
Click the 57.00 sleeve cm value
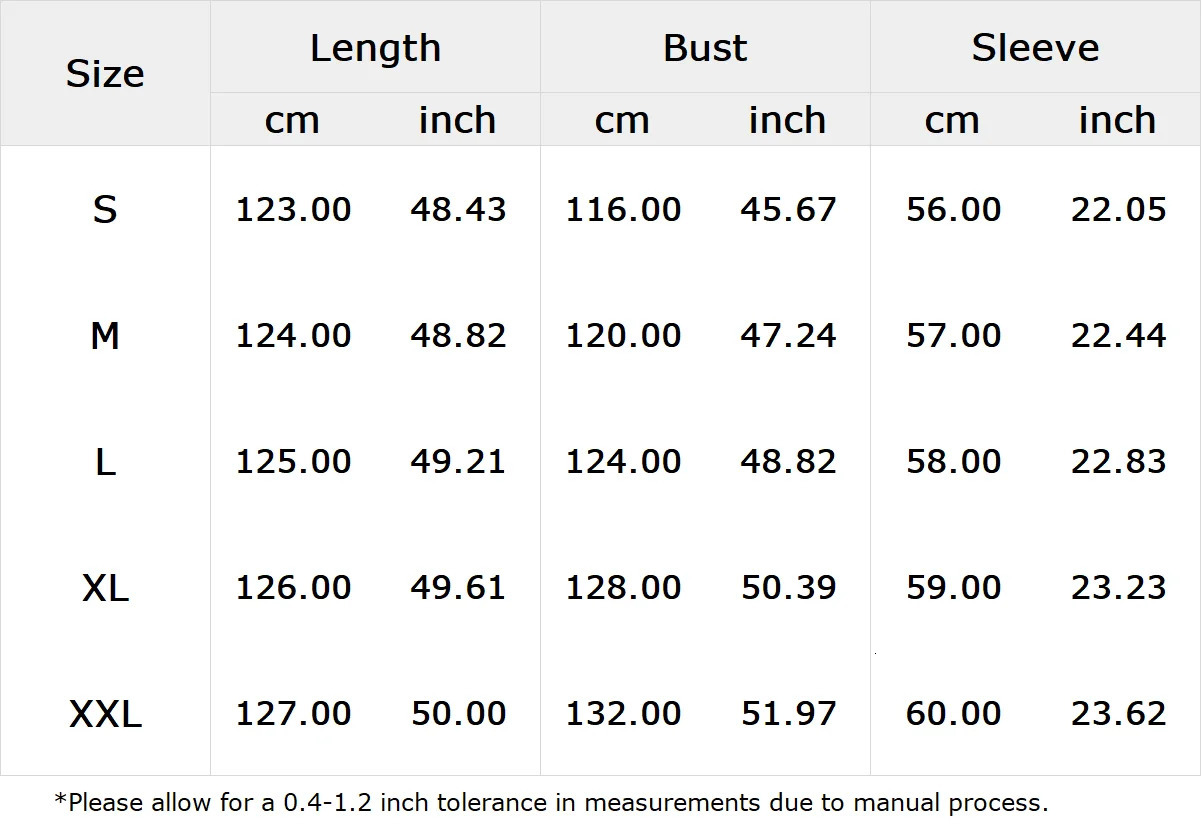coord(953,336)
